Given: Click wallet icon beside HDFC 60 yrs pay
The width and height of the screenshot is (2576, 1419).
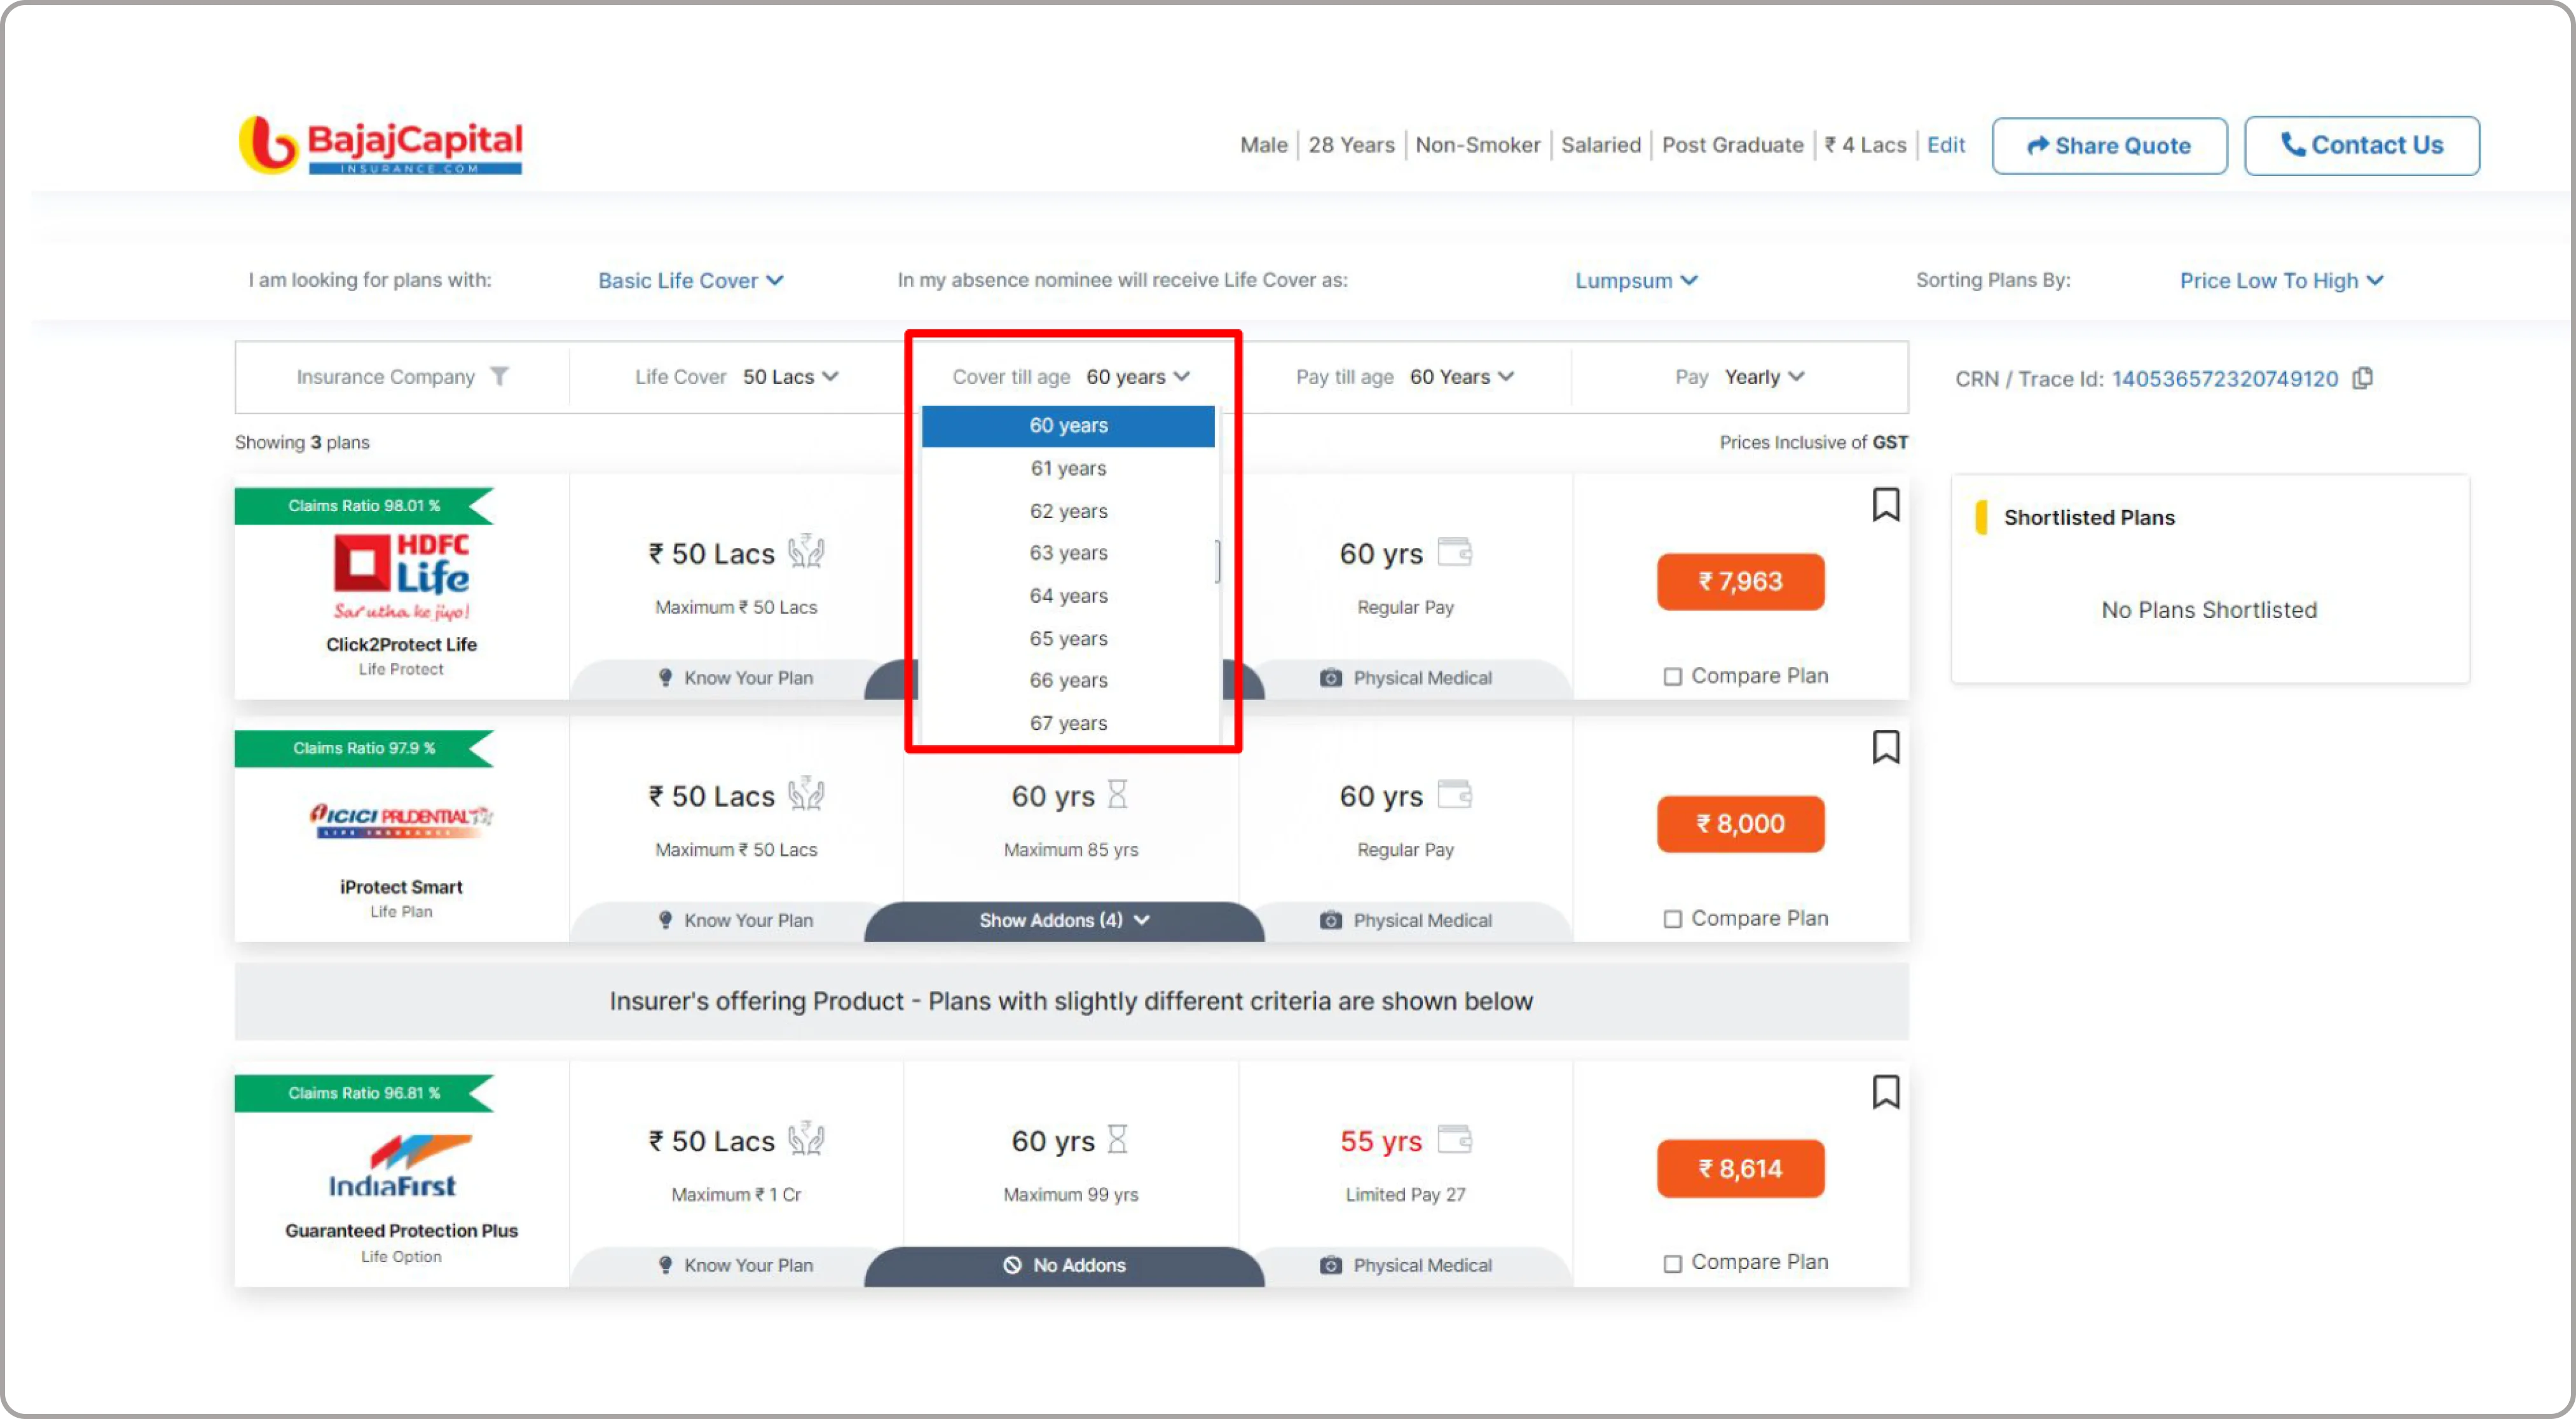Looking at the screenshot, I should click(x=1455, y=552).
